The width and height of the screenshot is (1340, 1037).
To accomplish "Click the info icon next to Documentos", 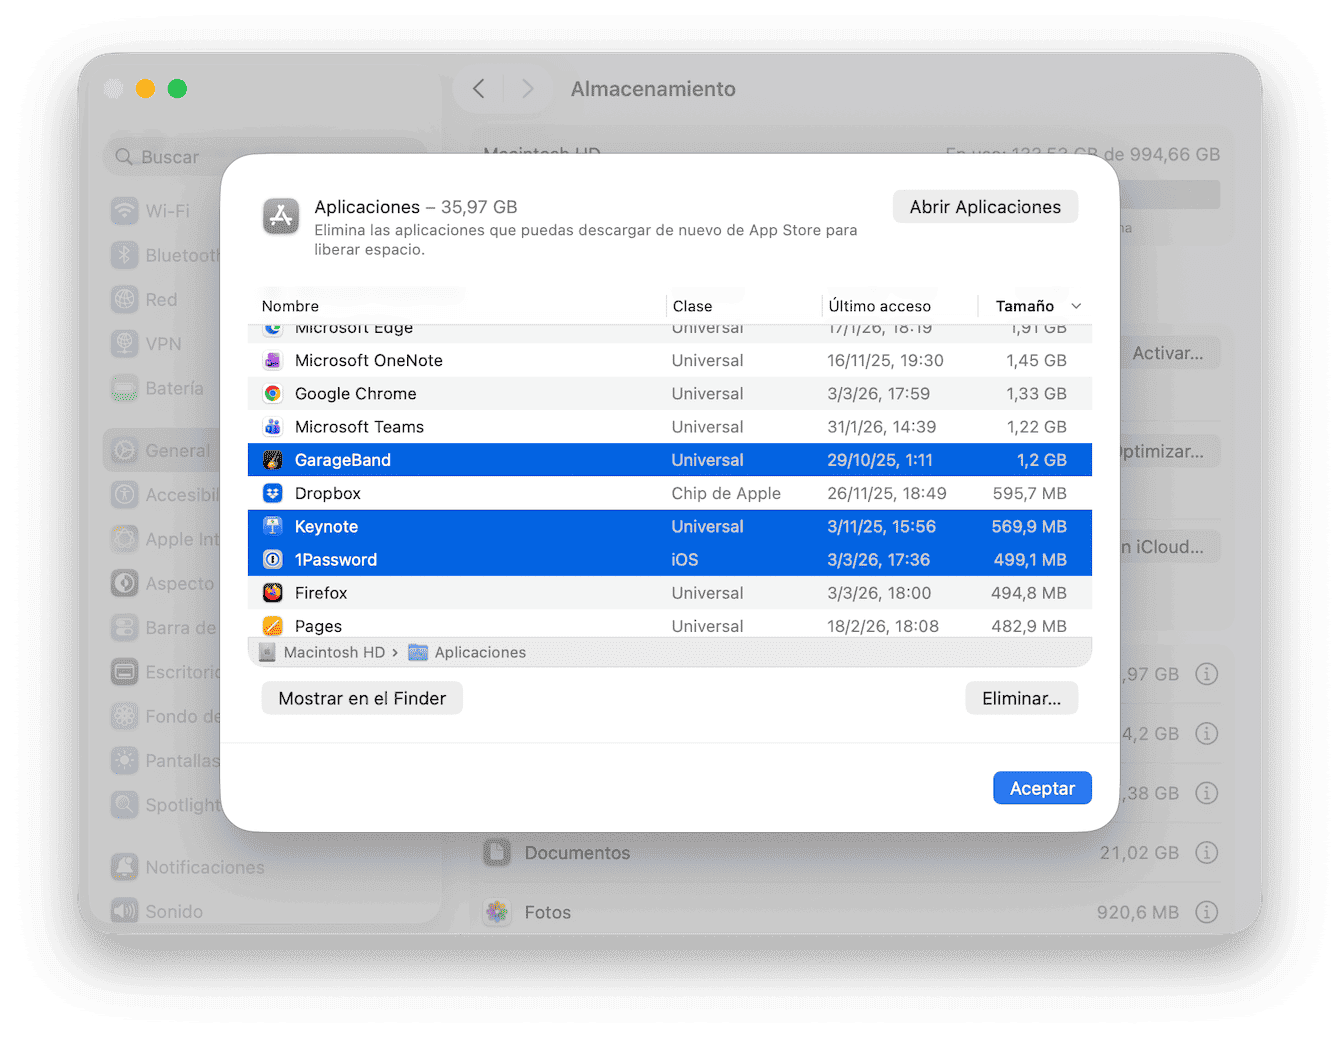I will click(x=1207, y=853).
